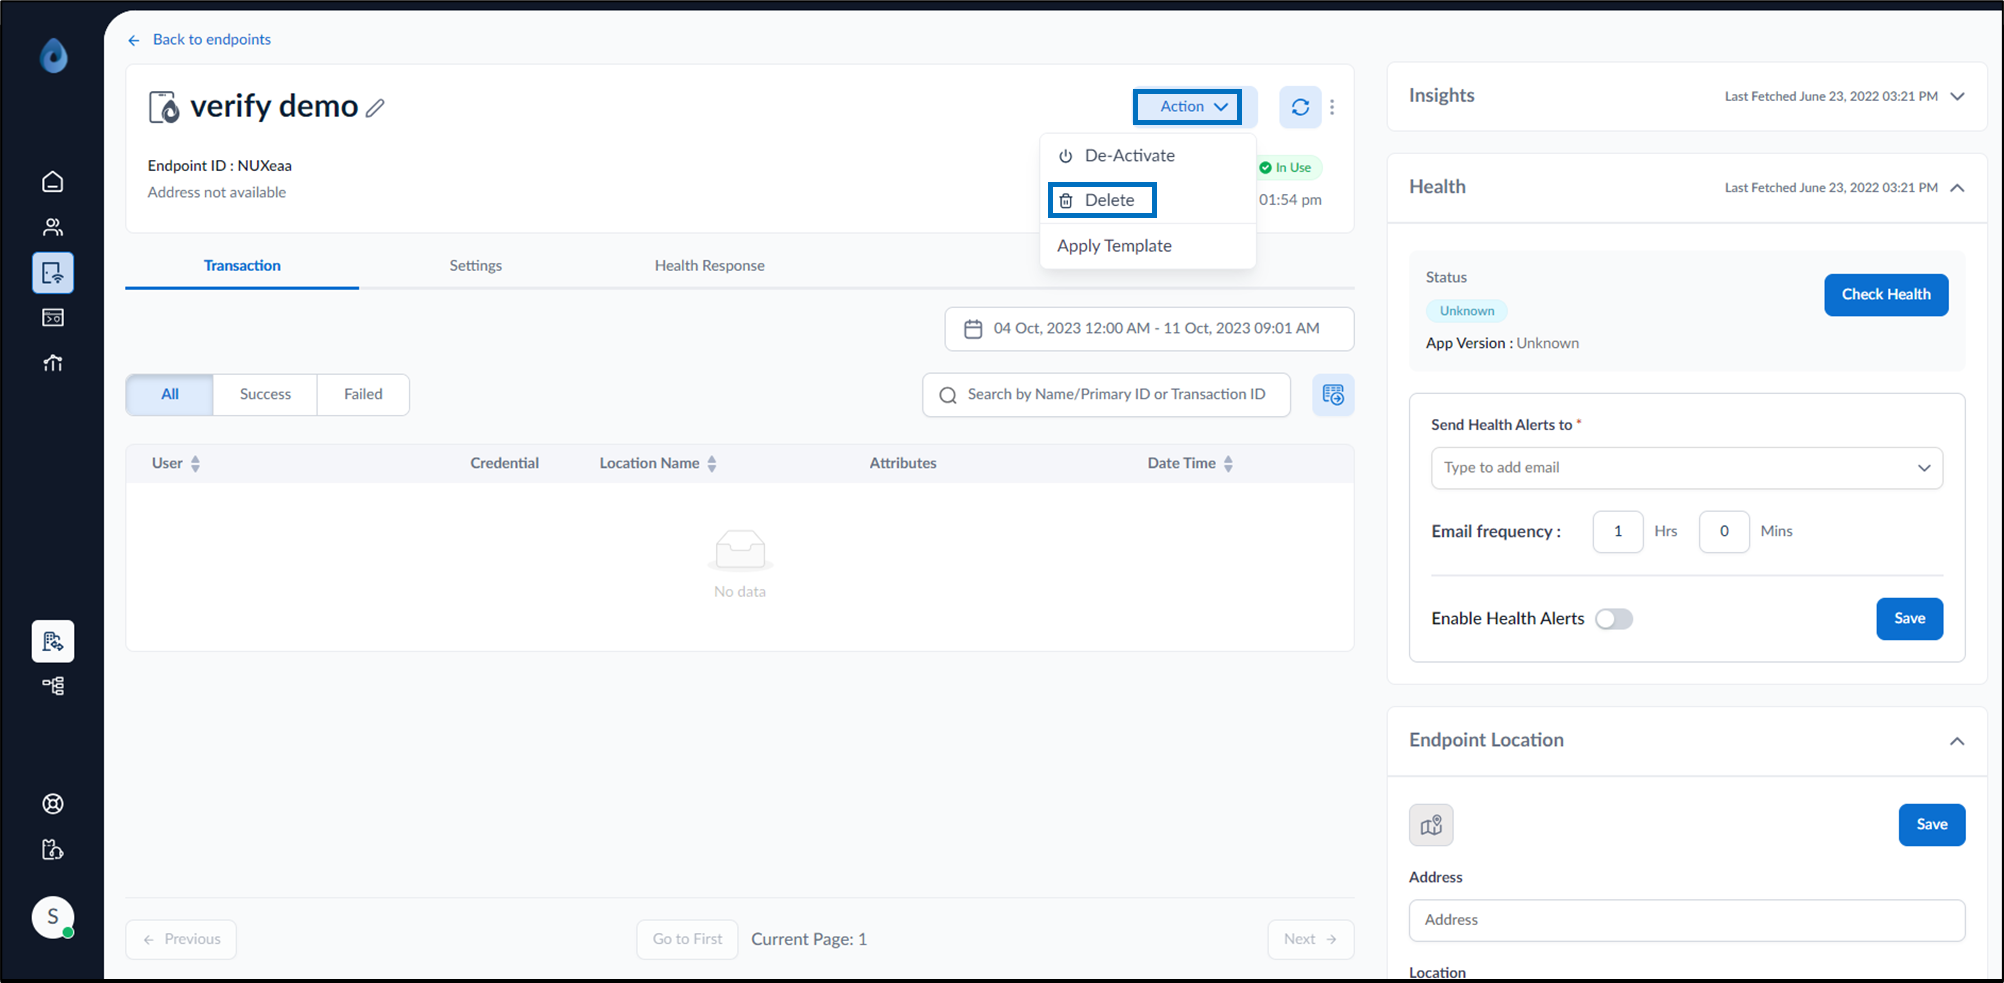This screenshot has width=2004, height=983.
Task: Click the email frequency Hrs field
Action: click(1618, 532)
